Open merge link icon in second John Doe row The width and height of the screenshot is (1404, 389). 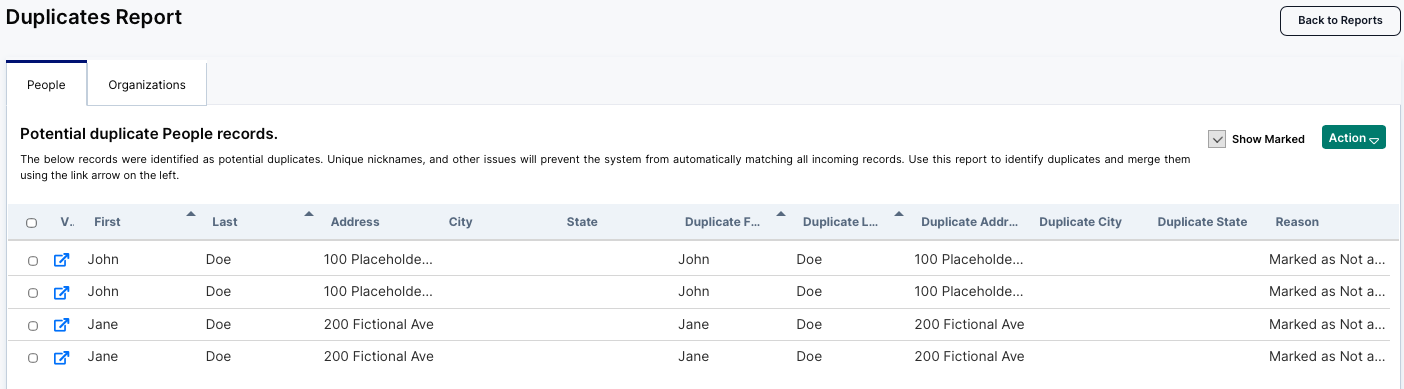(61, 293)
